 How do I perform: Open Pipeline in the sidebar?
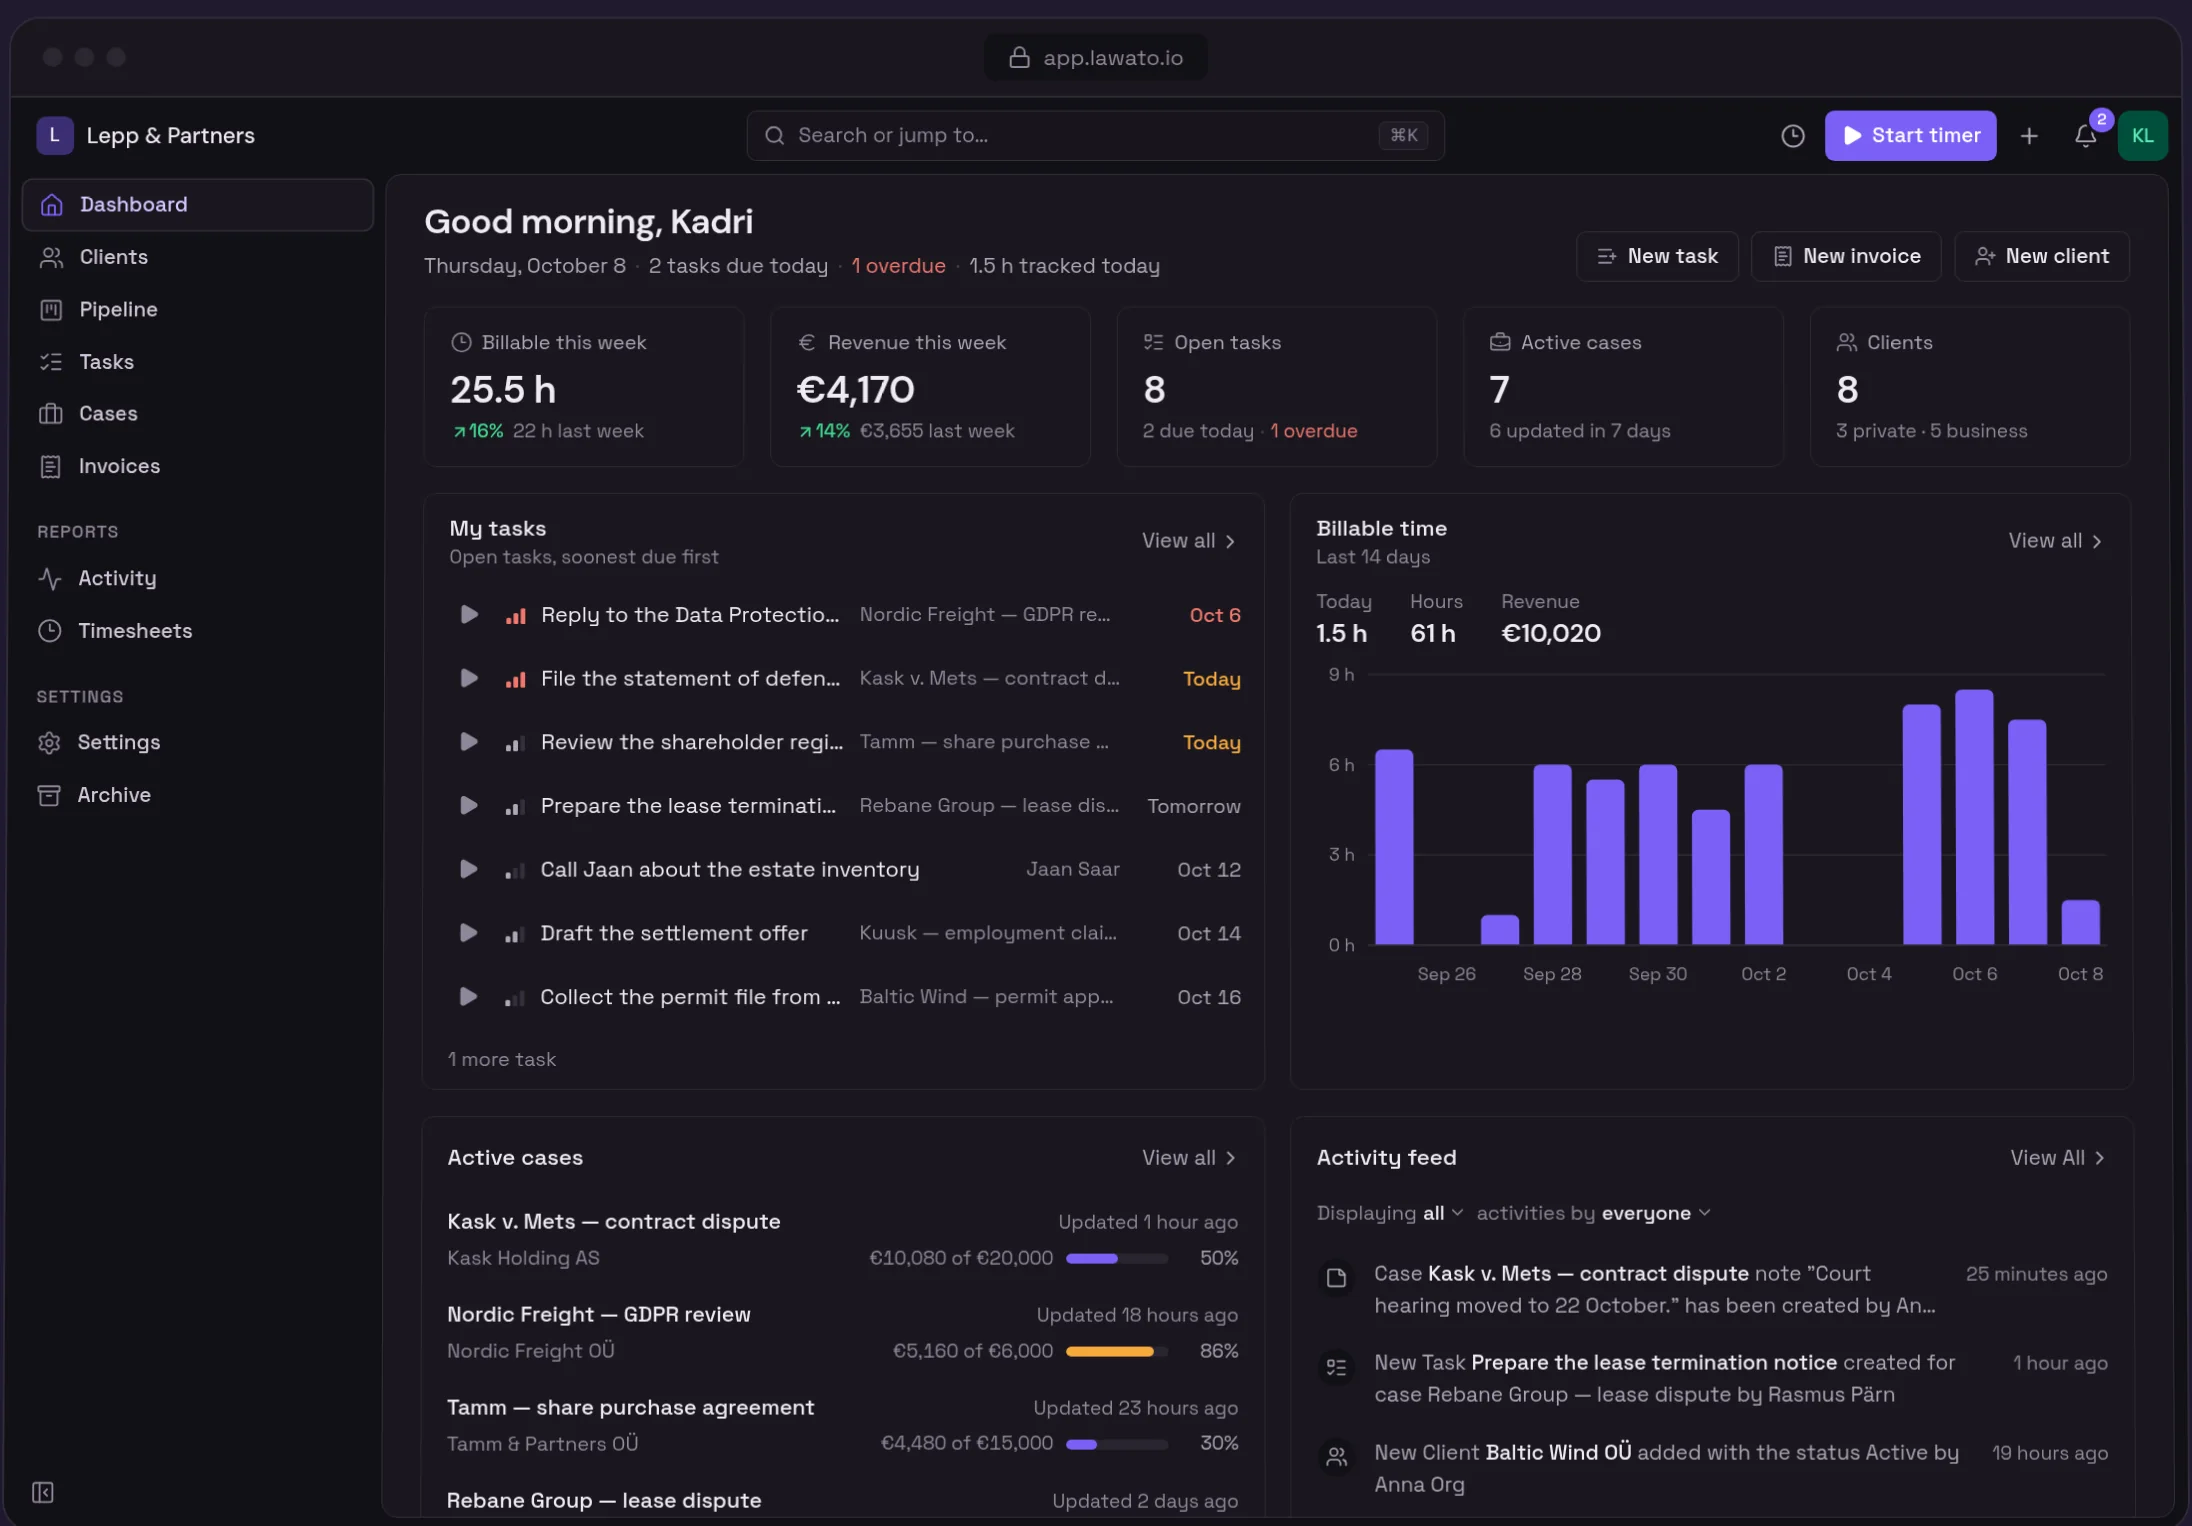tap(198, 310)
